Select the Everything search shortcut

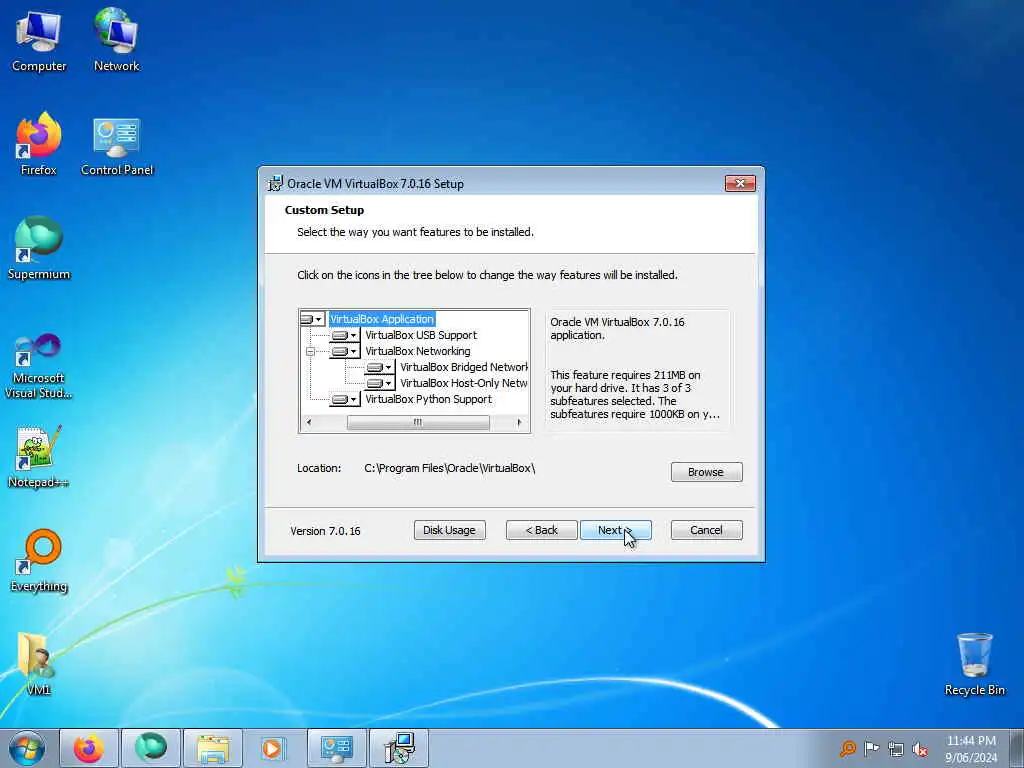pos(39,561)
